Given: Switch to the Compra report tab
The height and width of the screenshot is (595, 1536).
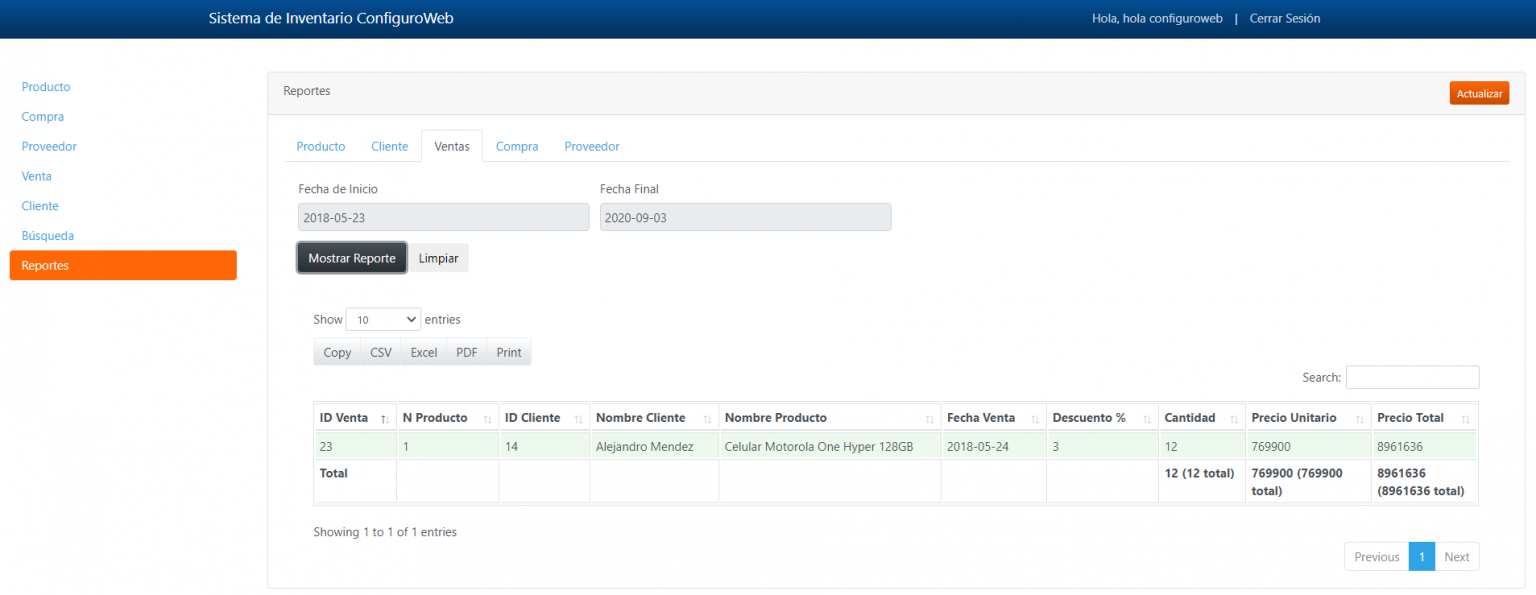Looking at the screenshot, I should tap(517, 146).
